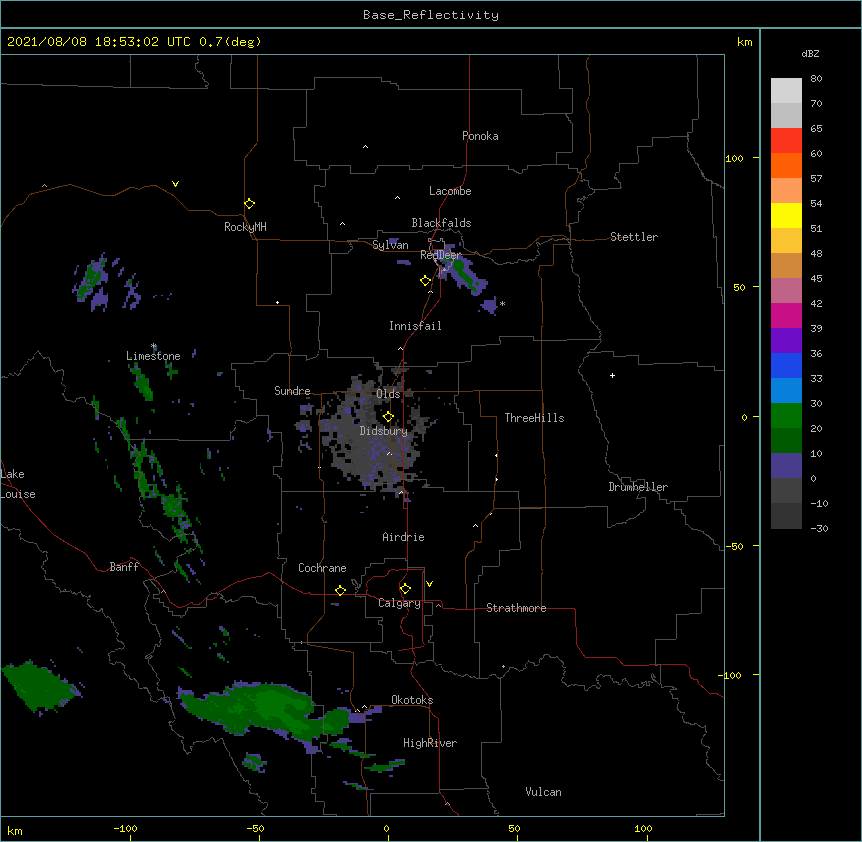862x842 pixels.
Task: Click the Okotoks label
Action: click(412, 700)
